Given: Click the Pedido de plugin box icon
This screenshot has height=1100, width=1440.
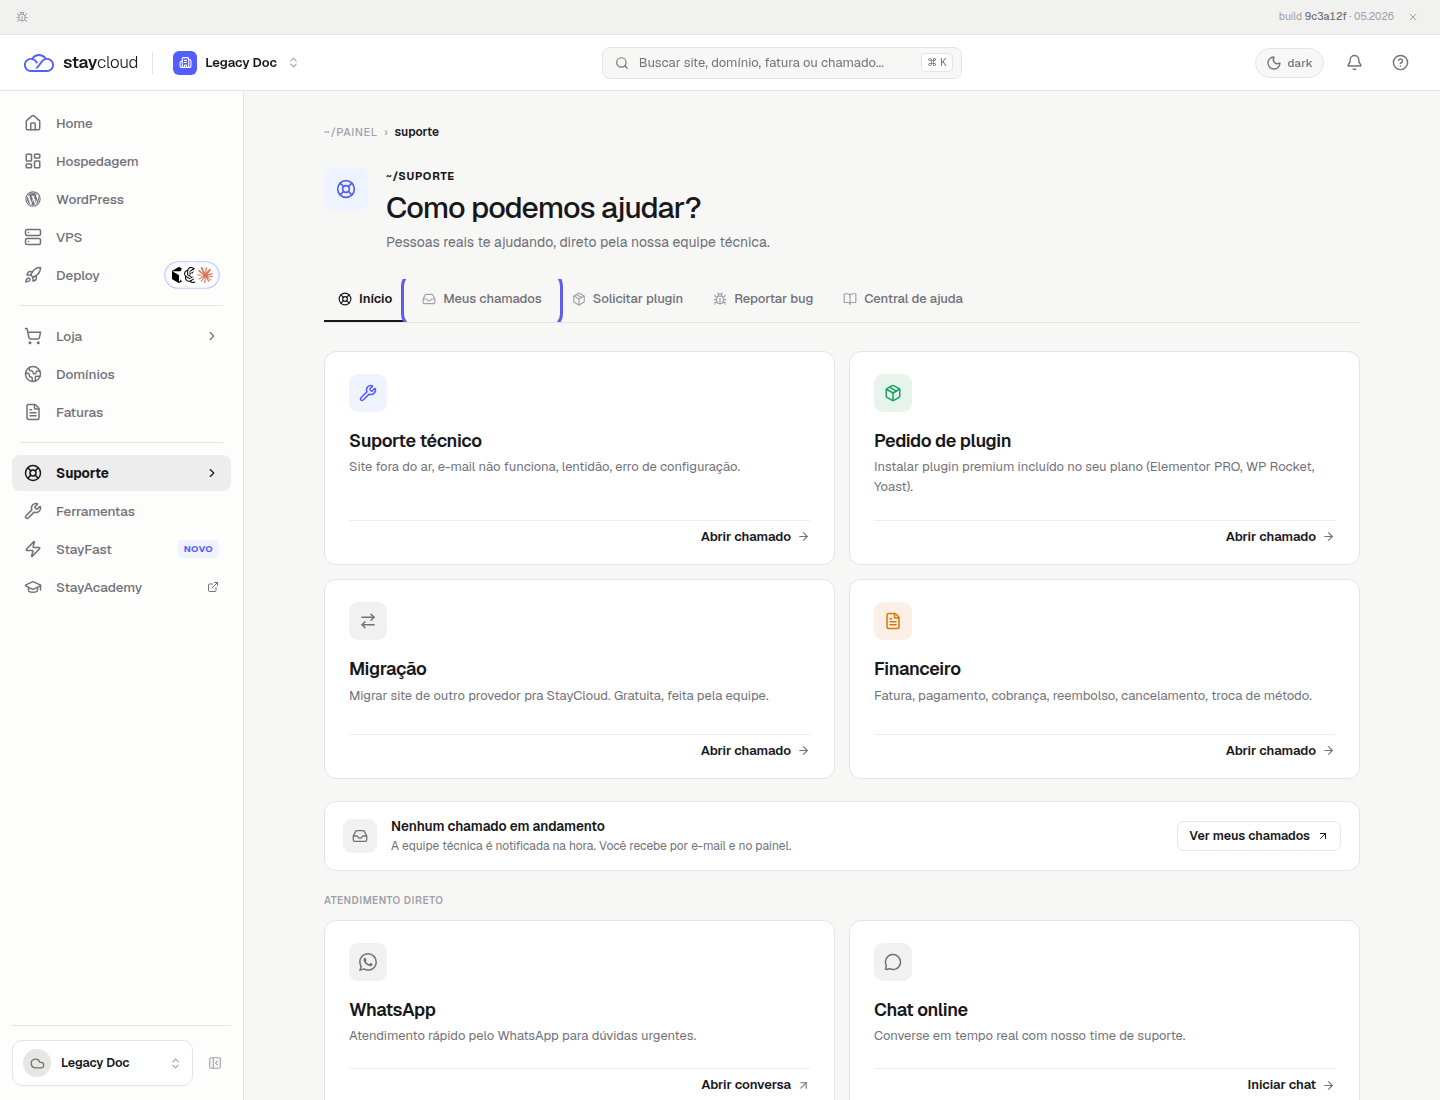Looking at the screenshot, I should [x=893, y=393].
